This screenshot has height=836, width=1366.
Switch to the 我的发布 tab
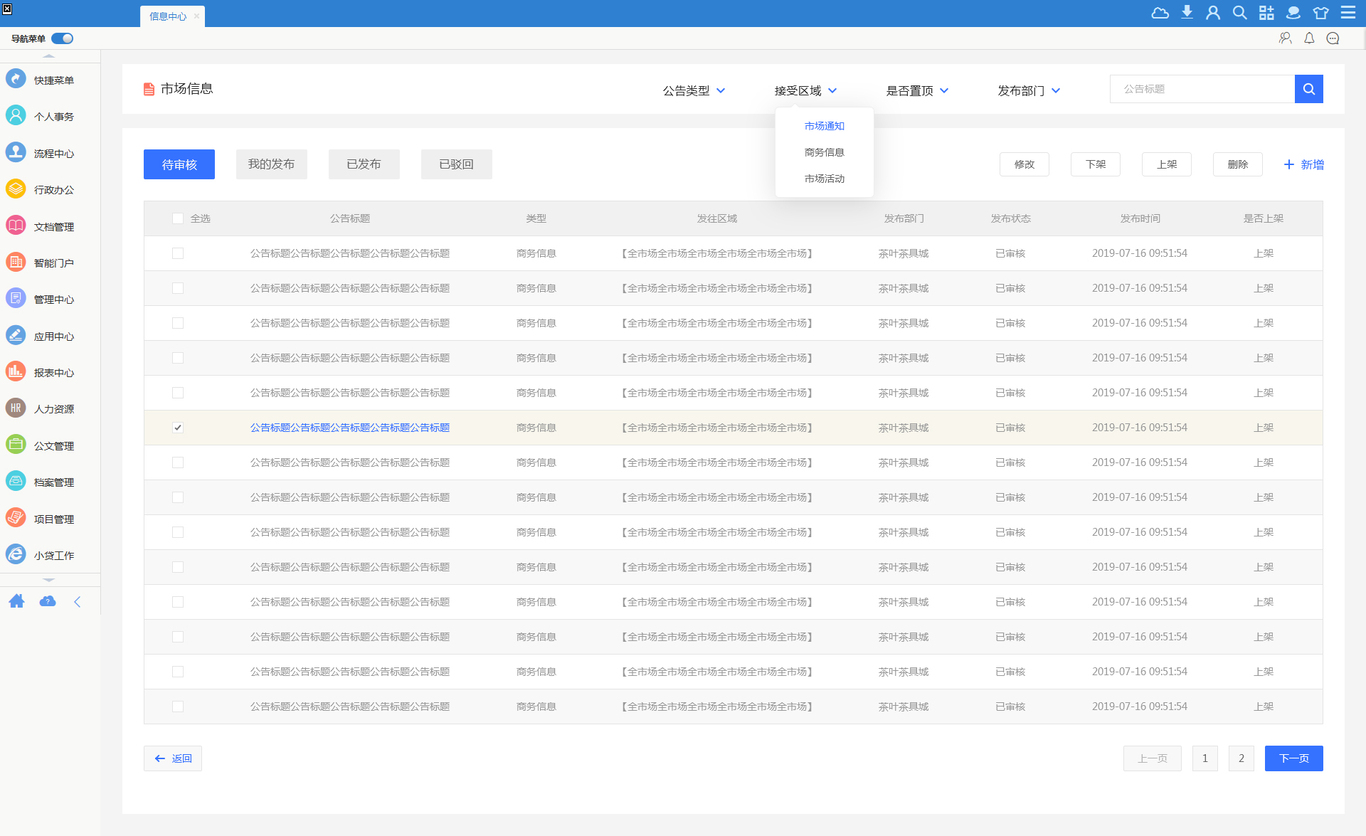pos(271,164)
